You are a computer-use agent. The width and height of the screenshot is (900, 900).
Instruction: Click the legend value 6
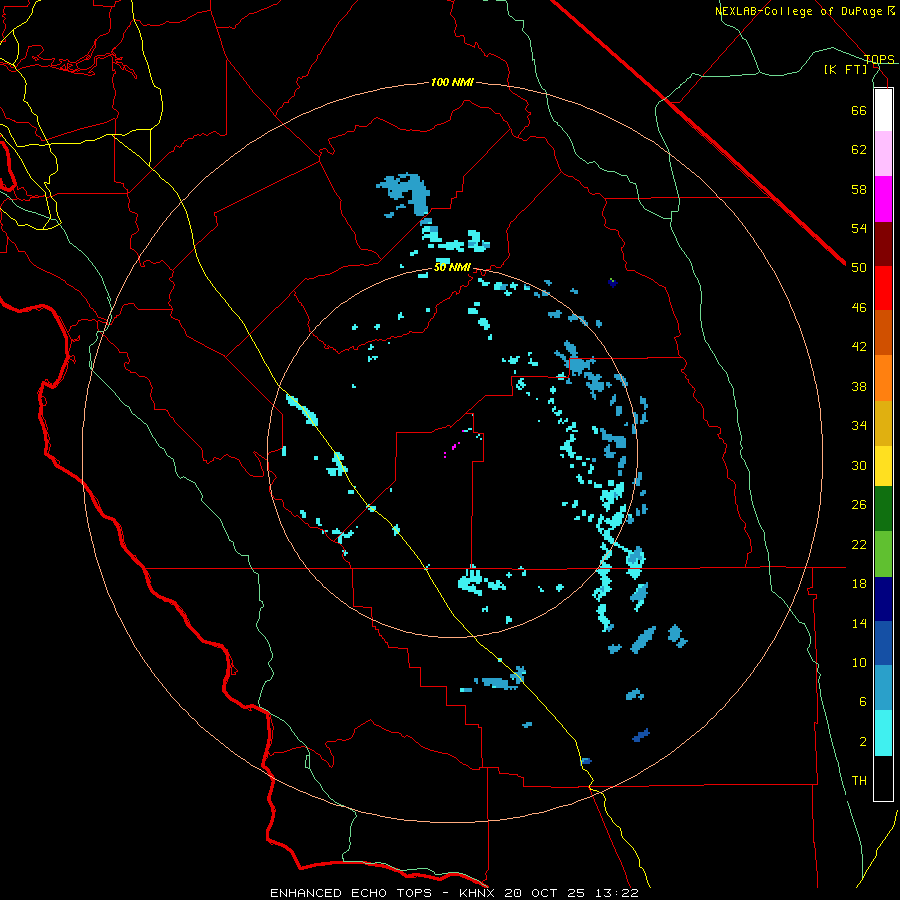coord(863,702)
